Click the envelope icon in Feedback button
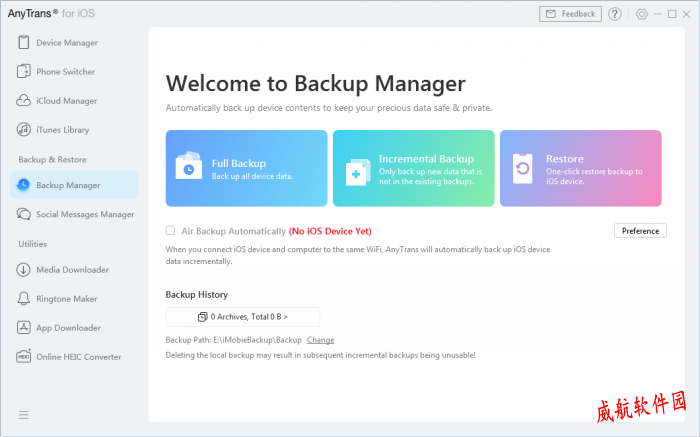Image resolution: width=700 pixels, height=437 pixels. 551,14
